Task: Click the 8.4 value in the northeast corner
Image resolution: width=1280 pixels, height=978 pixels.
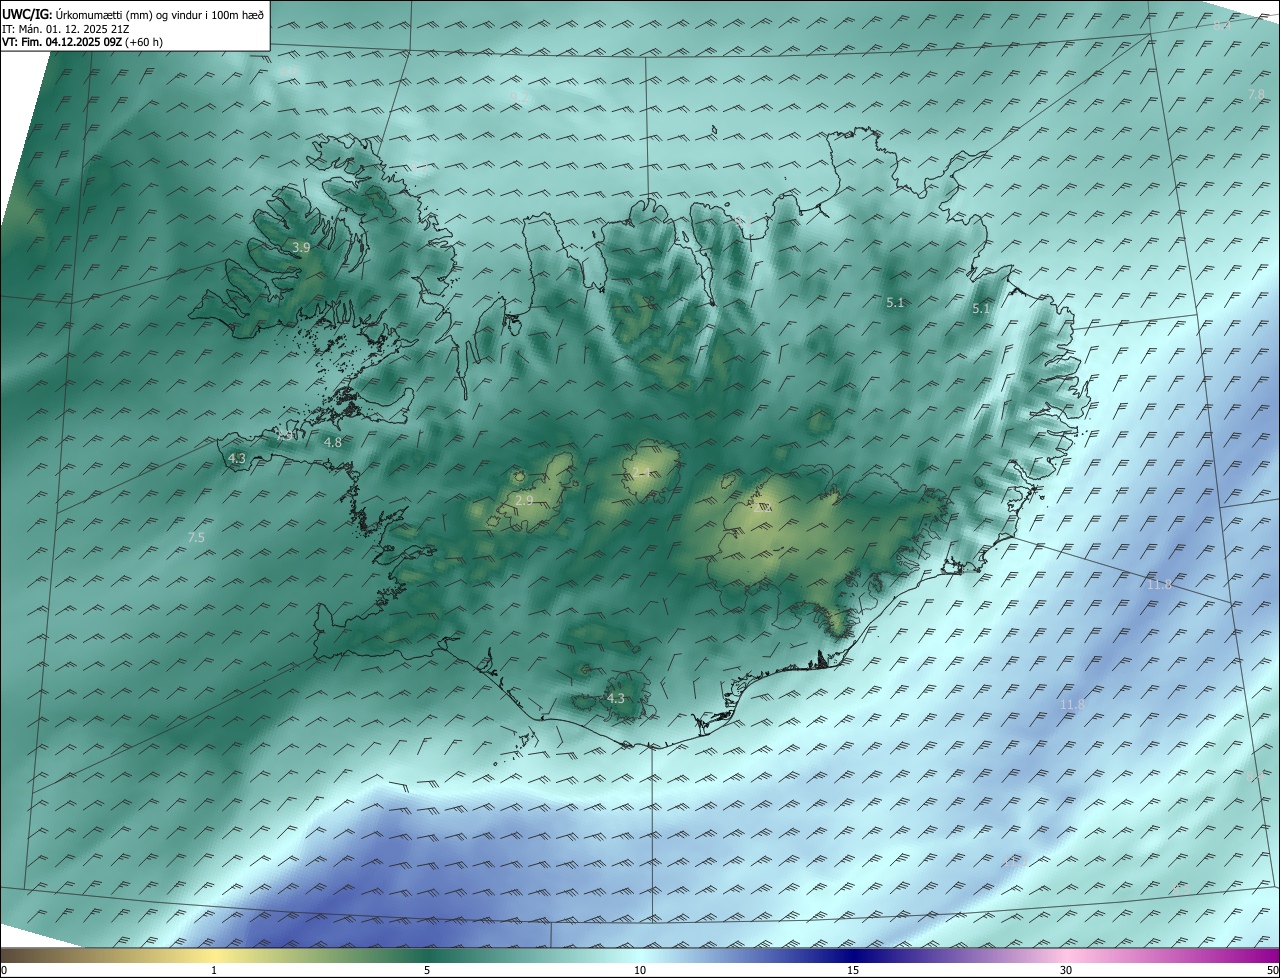Action: (1222, 24)
